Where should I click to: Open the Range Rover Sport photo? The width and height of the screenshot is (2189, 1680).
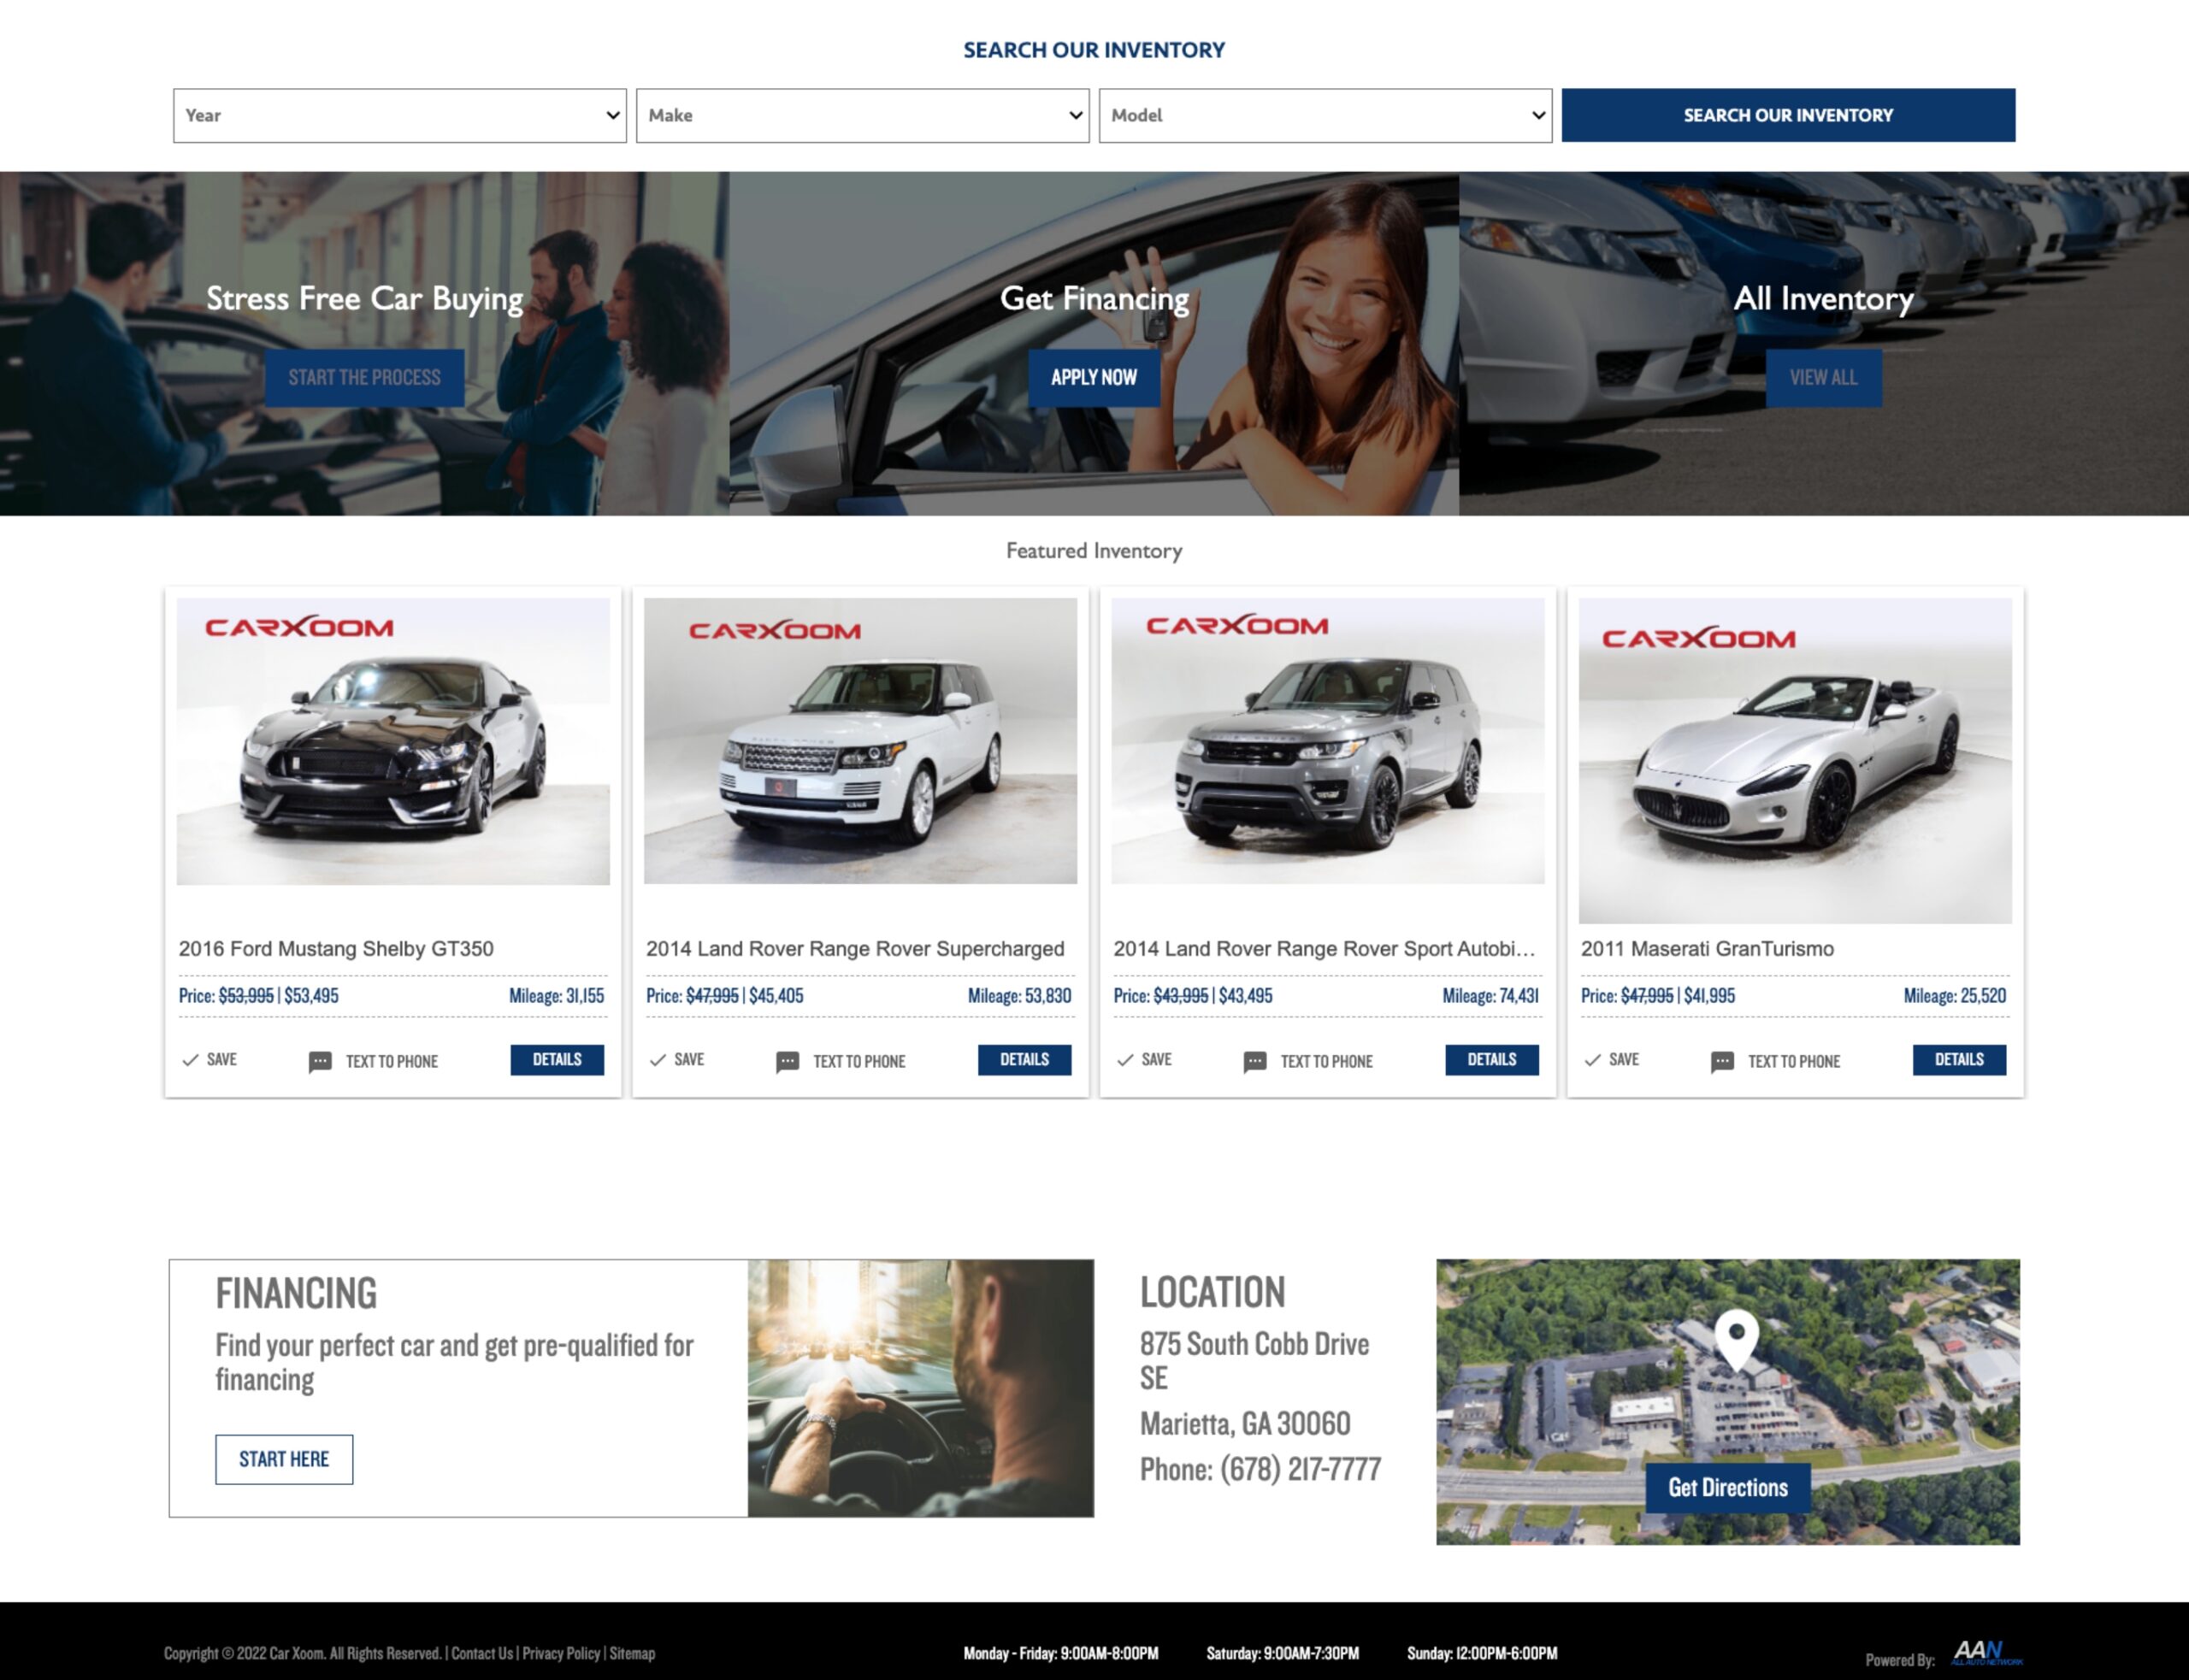(x=1327, y=741)
